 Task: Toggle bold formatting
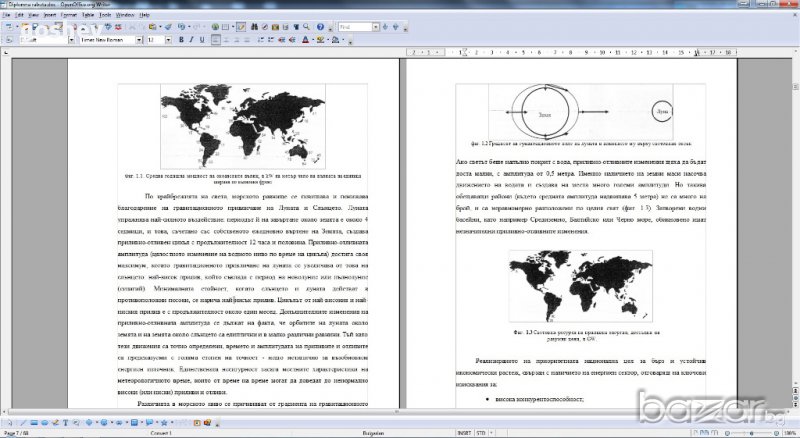181,41
